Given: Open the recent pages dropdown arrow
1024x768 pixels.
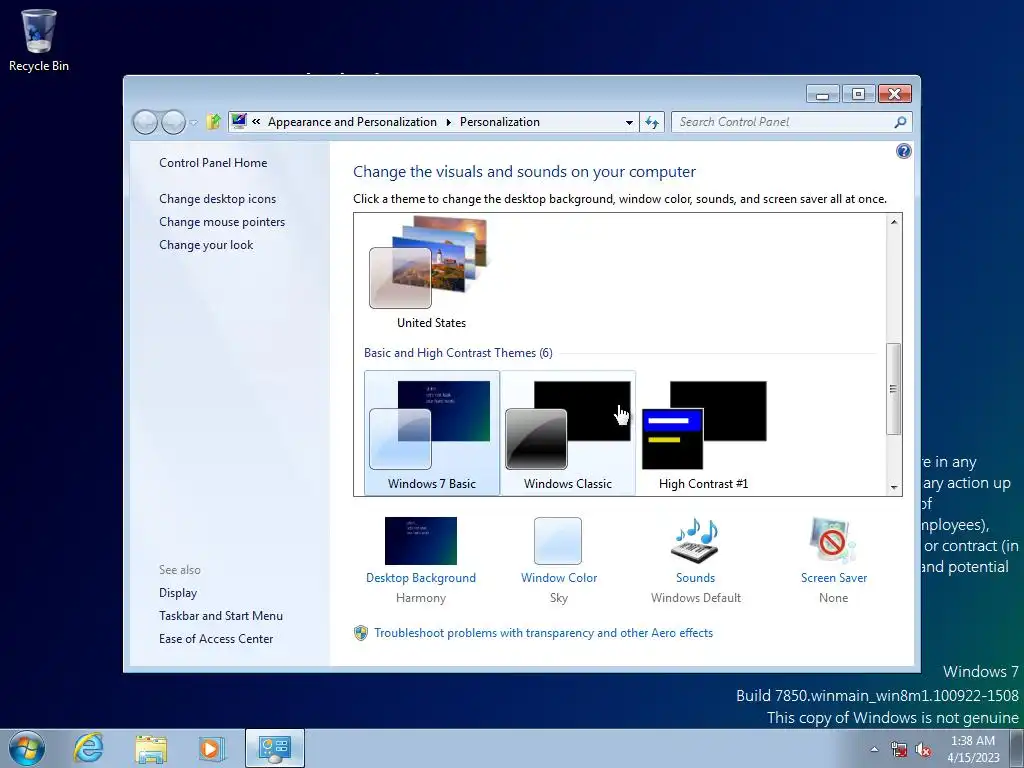Looking at the screenshot, I should [193, 122].
